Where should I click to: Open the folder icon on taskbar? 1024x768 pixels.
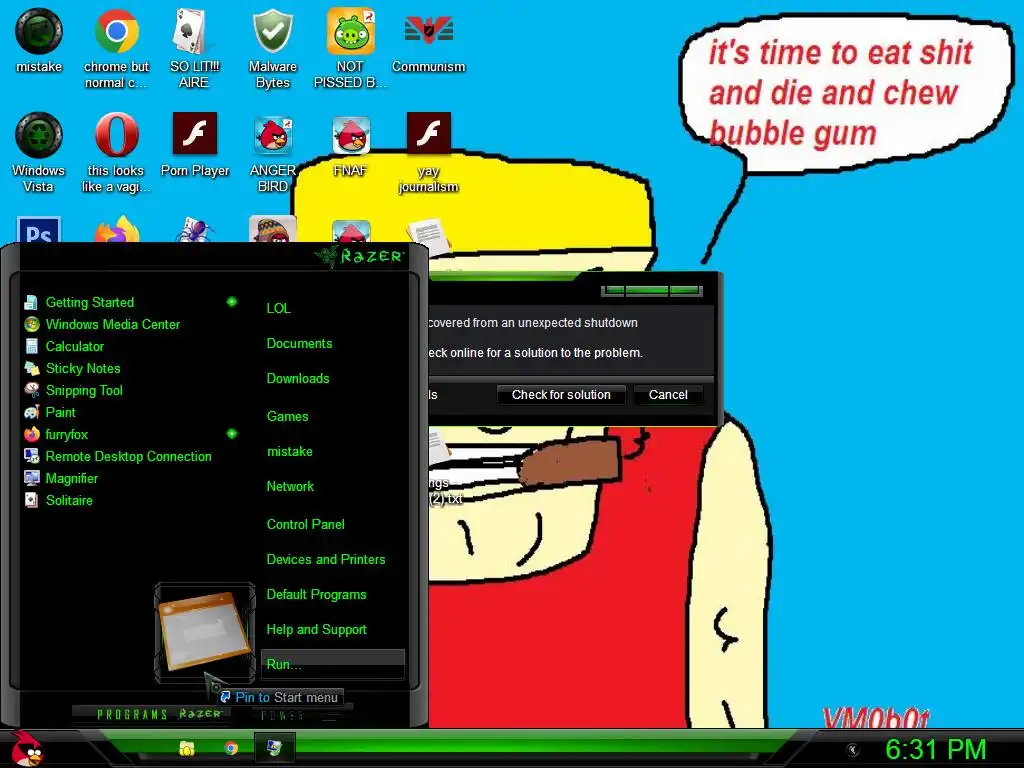(187, 748)
